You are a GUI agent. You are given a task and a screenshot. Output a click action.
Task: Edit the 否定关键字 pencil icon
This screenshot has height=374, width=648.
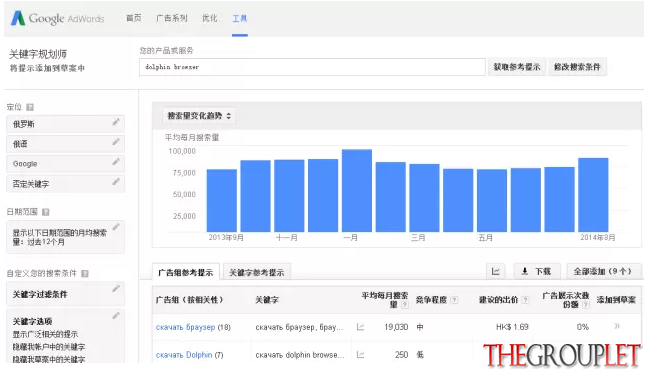[x=116, y=181]
